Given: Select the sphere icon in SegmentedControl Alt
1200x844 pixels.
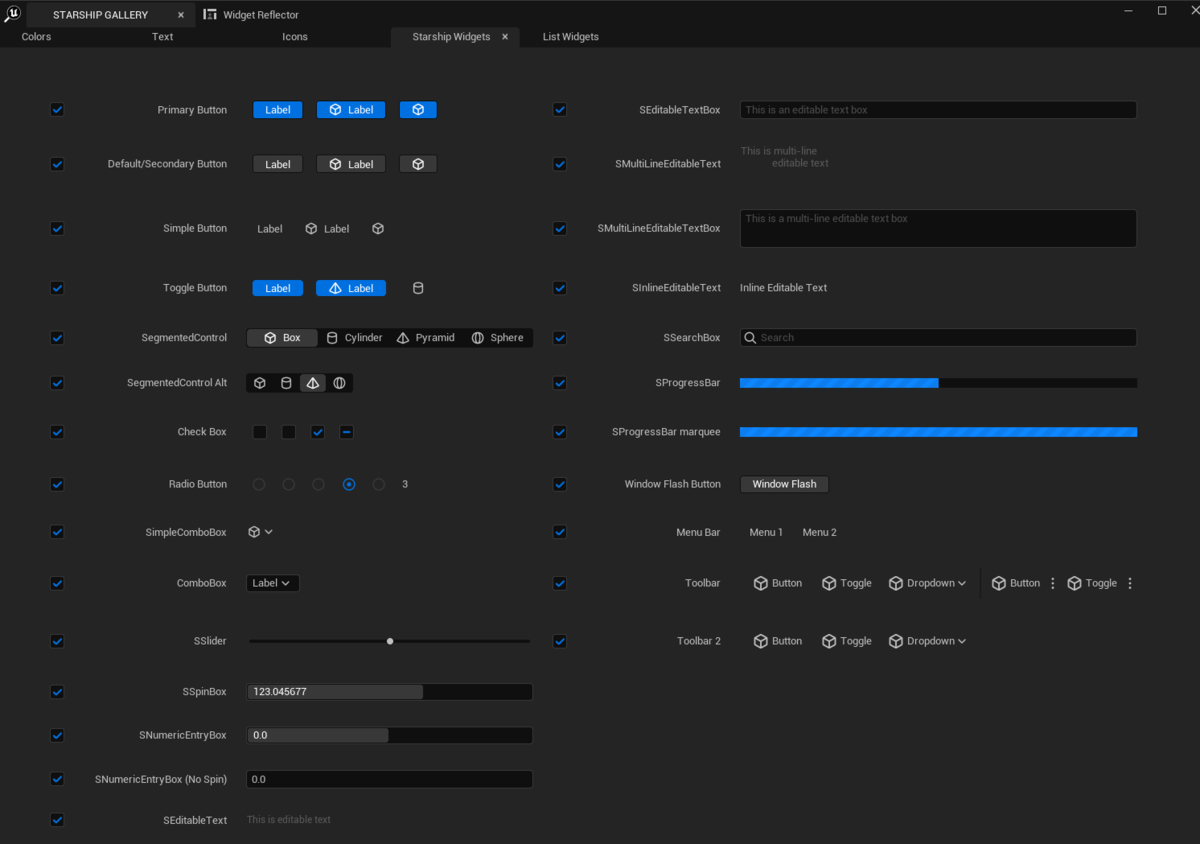Looking at the screenshot, I should [339, 383].
